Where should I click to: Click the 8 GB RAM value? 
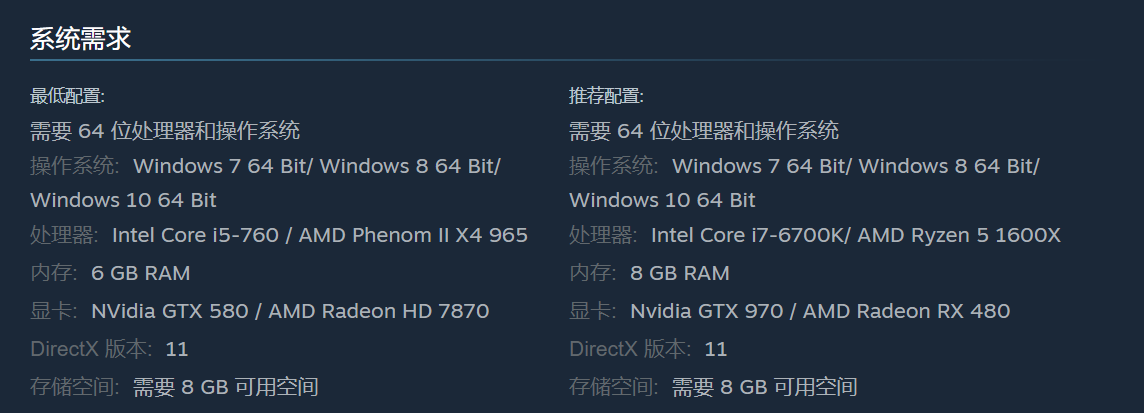coord(680,273)
